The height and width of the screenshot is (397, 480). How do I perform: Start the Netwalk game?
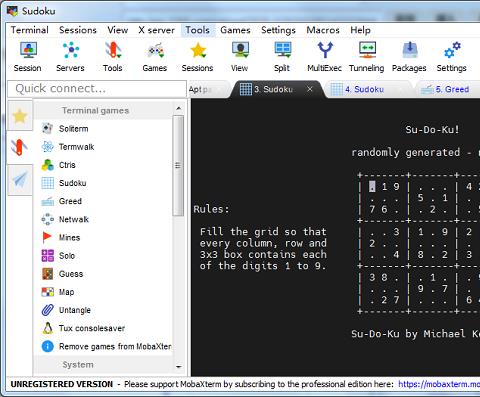(74, 219)
